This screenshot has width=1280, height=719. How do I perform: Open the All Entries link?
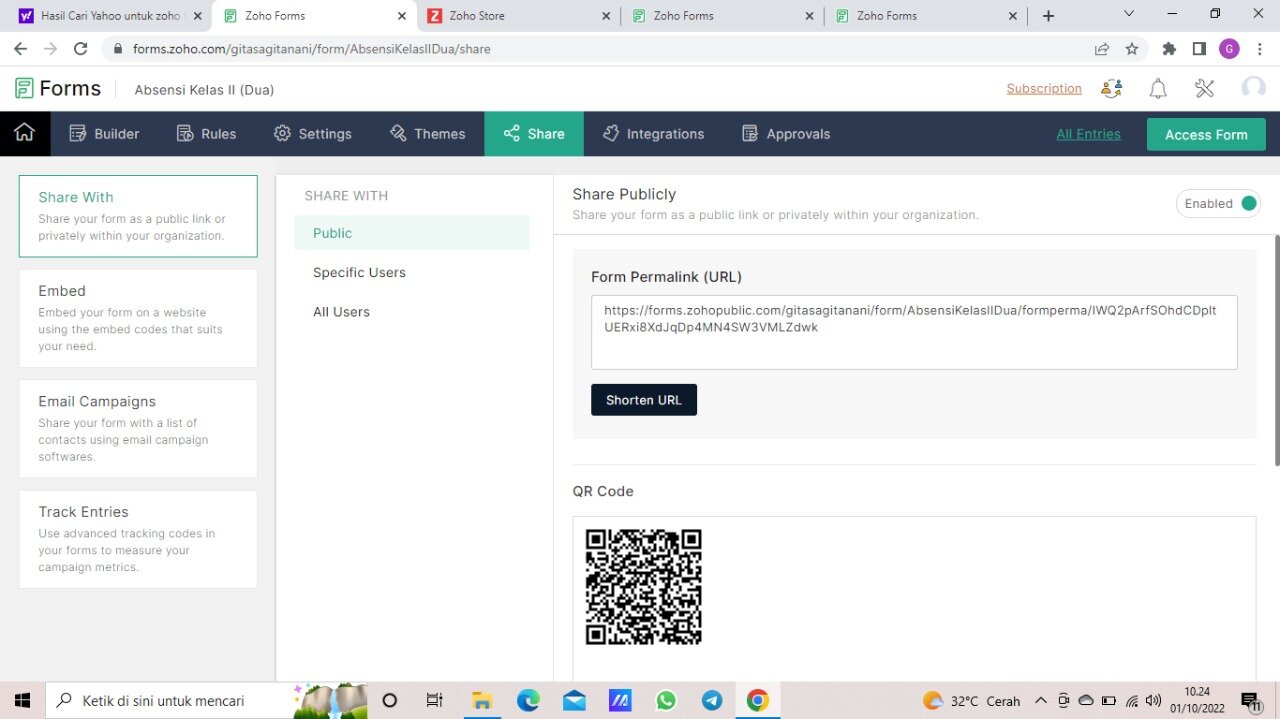(1088, 134)
